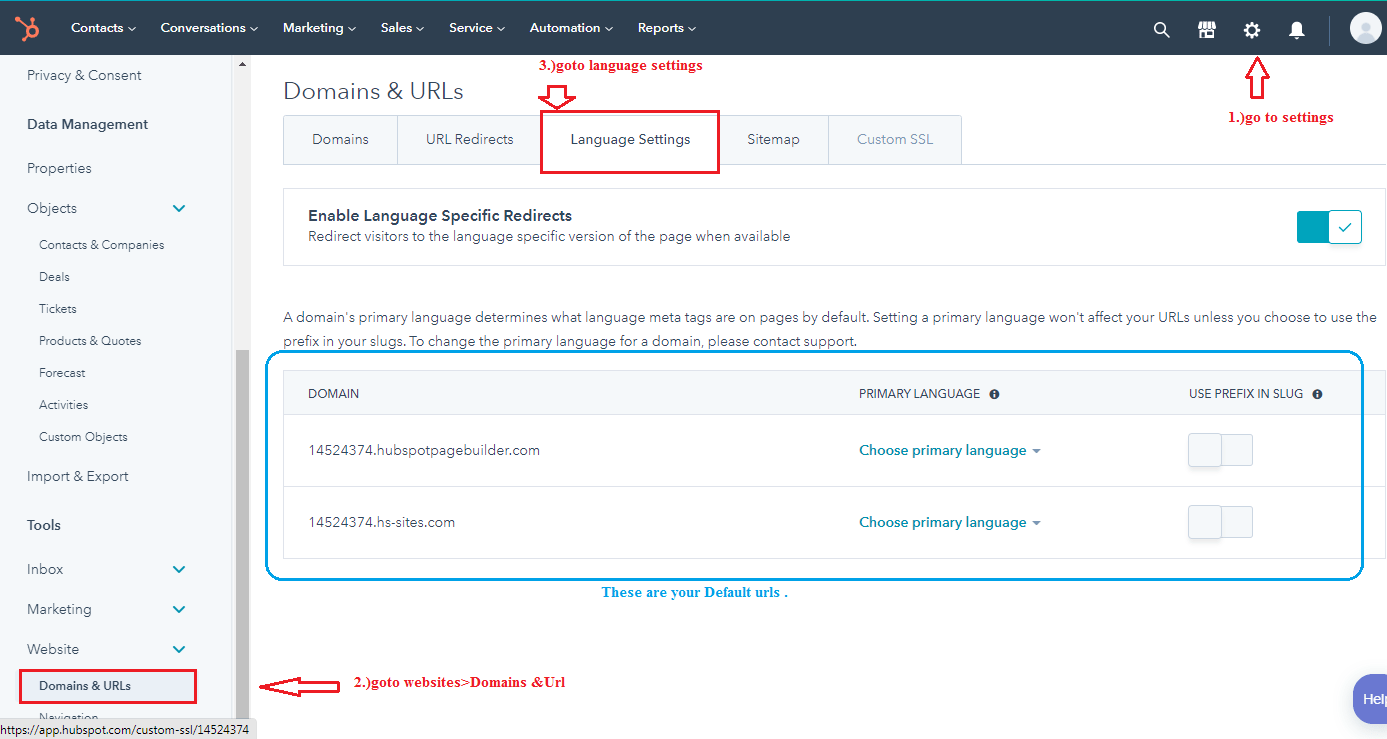Open the search icon in top navigation
The width and height of the screenshot is (1387, 739).
1161,29
